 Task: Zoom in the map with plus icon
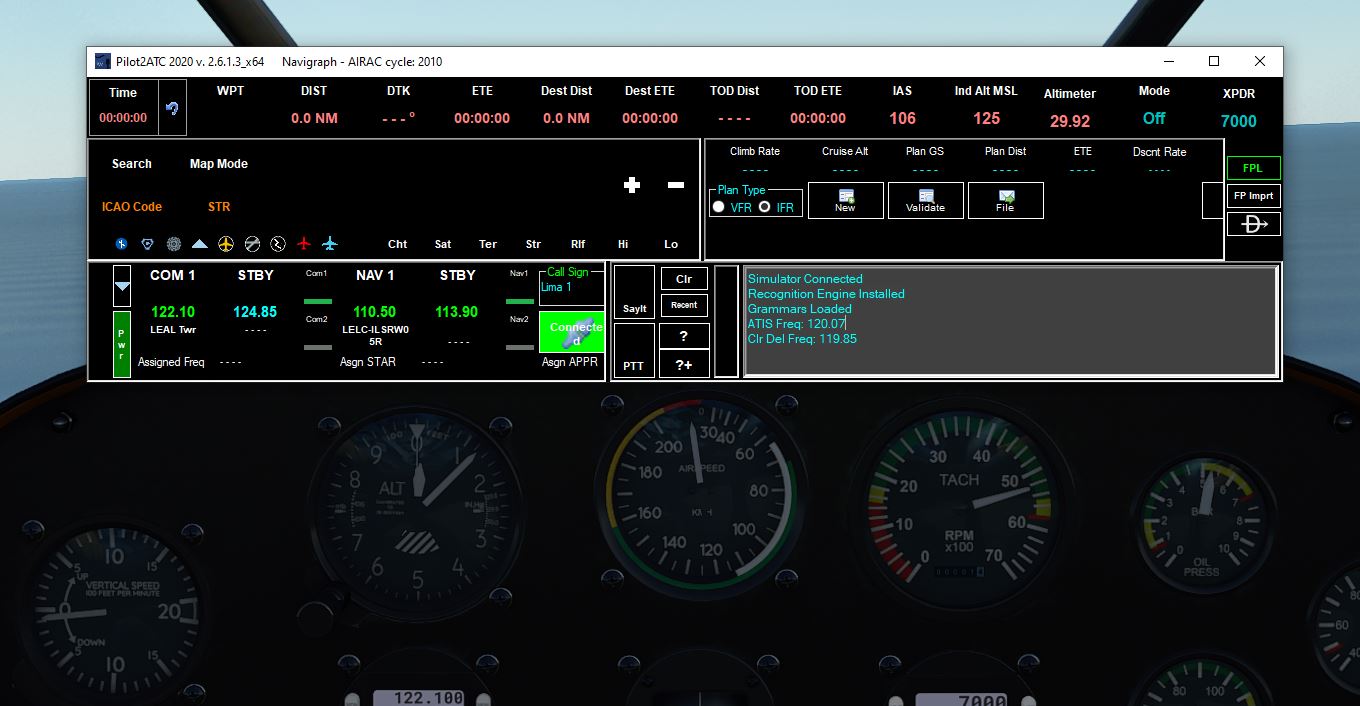632,185
